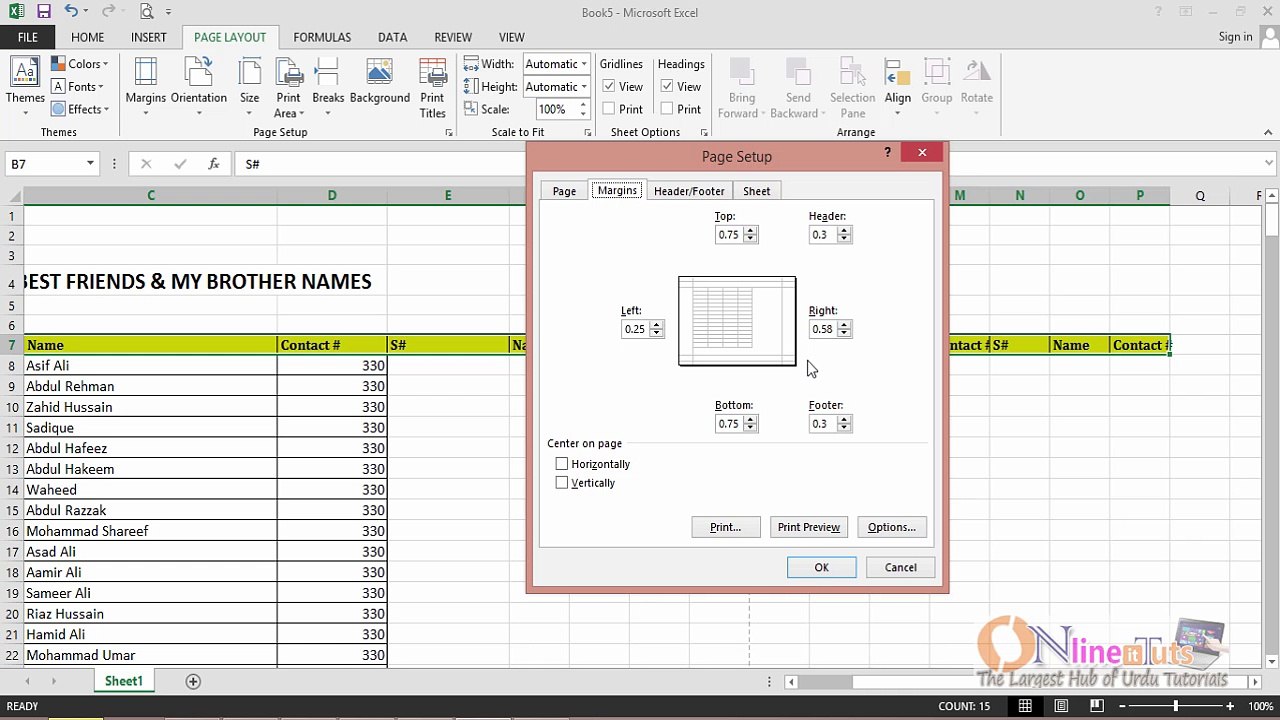Image resolution: width=1280 pixels, height=720 pixels.
Task: Open the Print Area menu
Action: [288, 87]
